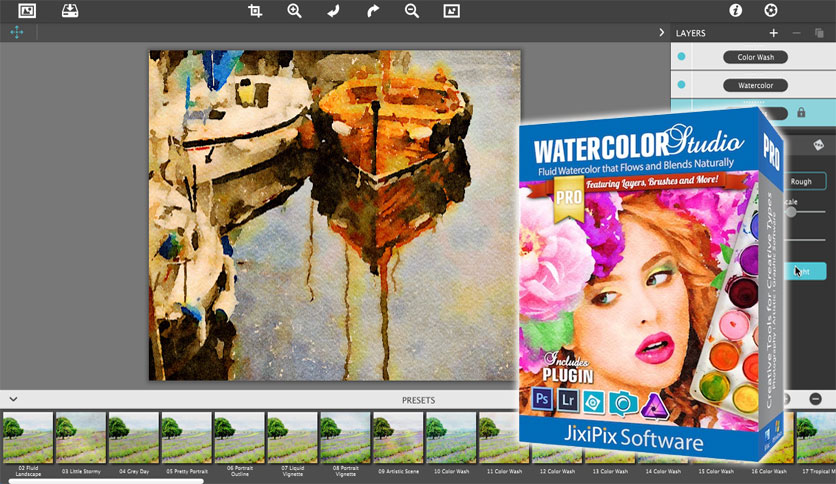
Task: Click the watercolor boat painting on canvas
Action: (x=334, y=215)
